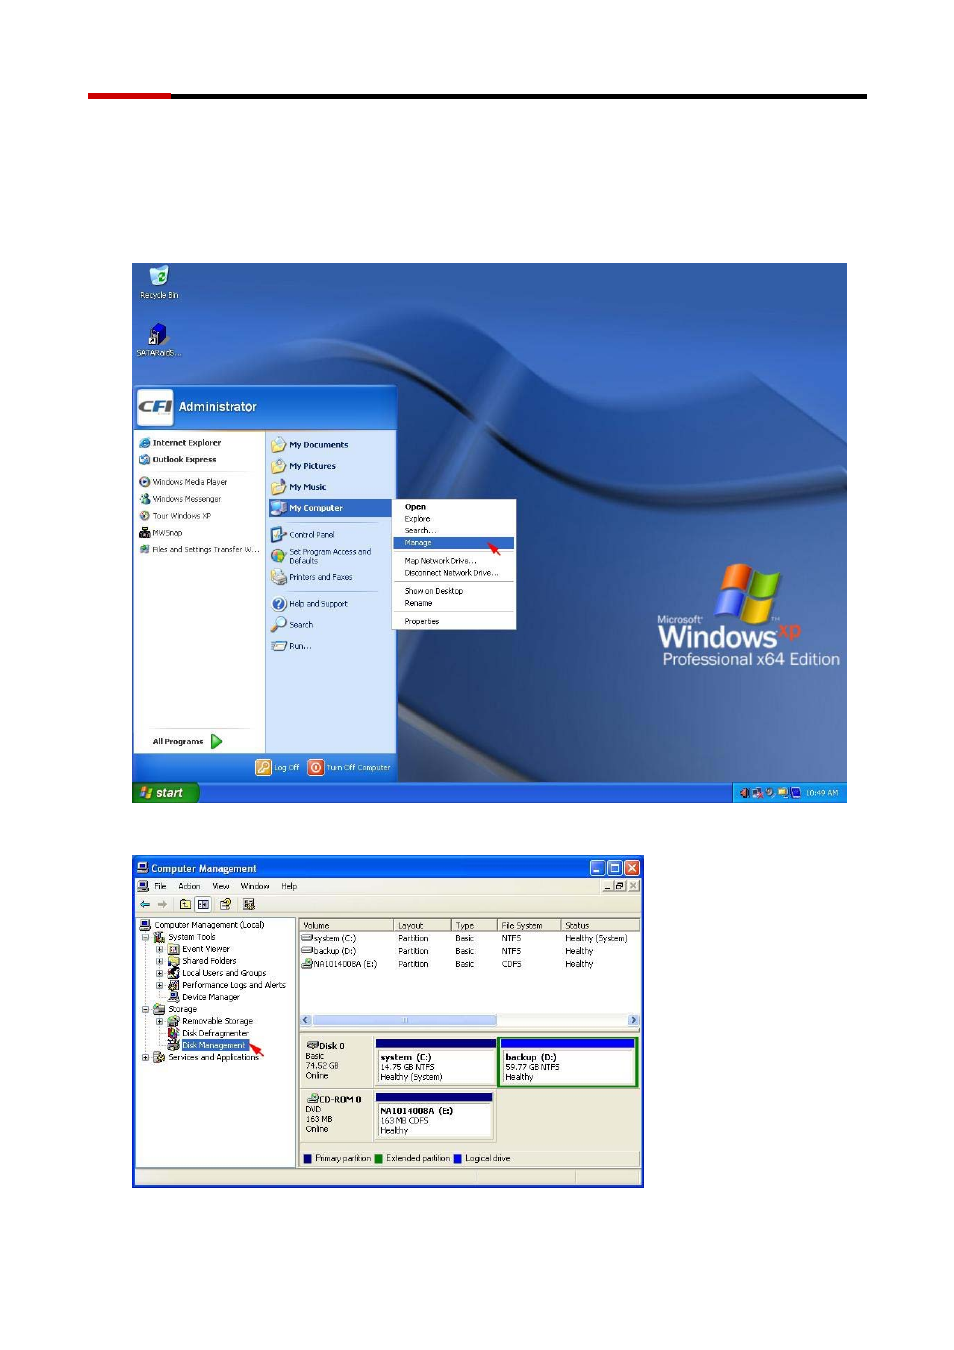Open the Window menu
Image resolution: width=954 pixels, height=1350 pixels.
255,886
